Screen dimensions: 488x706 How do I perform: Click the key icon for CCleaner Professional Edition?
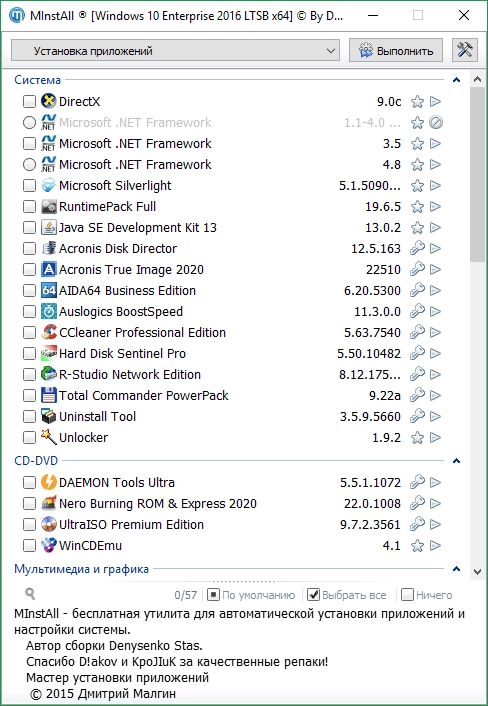[x=417, y=332]
